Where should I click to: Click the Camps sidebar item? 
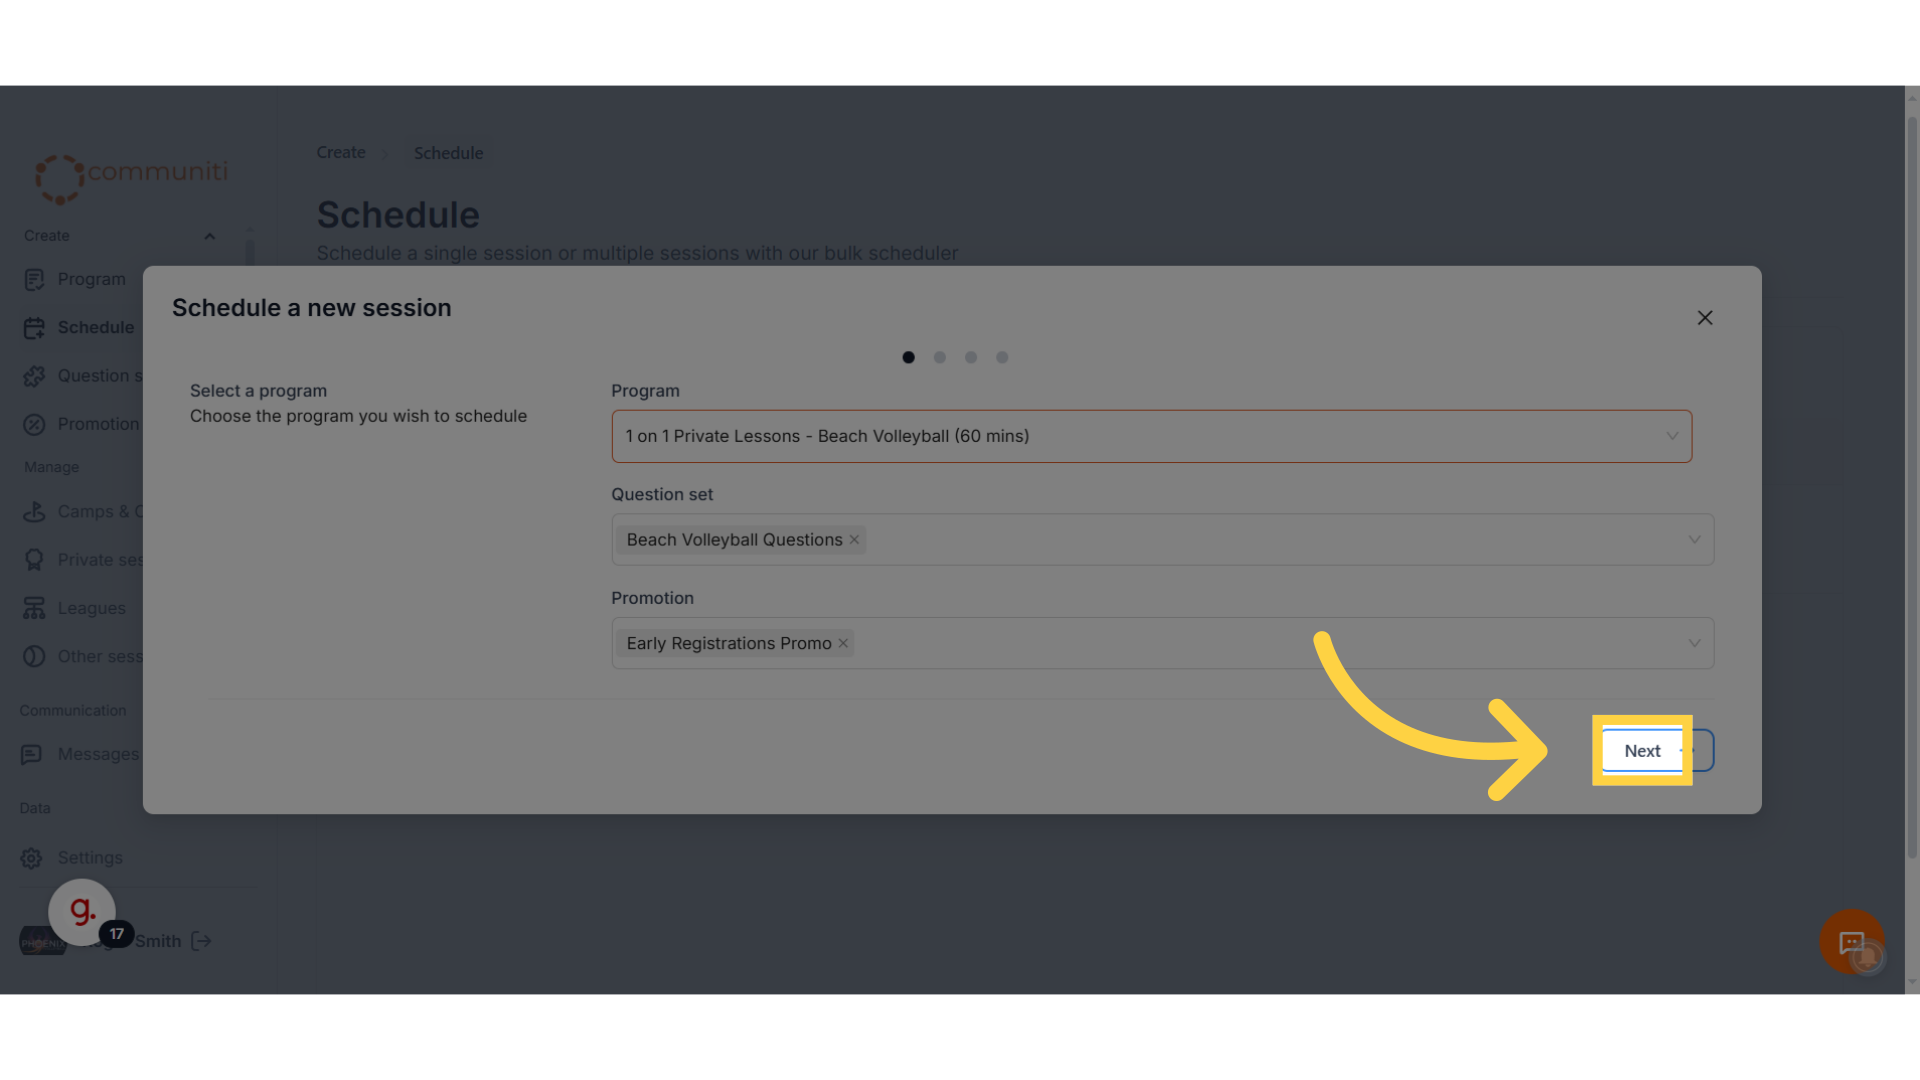(x=100, y=512)
